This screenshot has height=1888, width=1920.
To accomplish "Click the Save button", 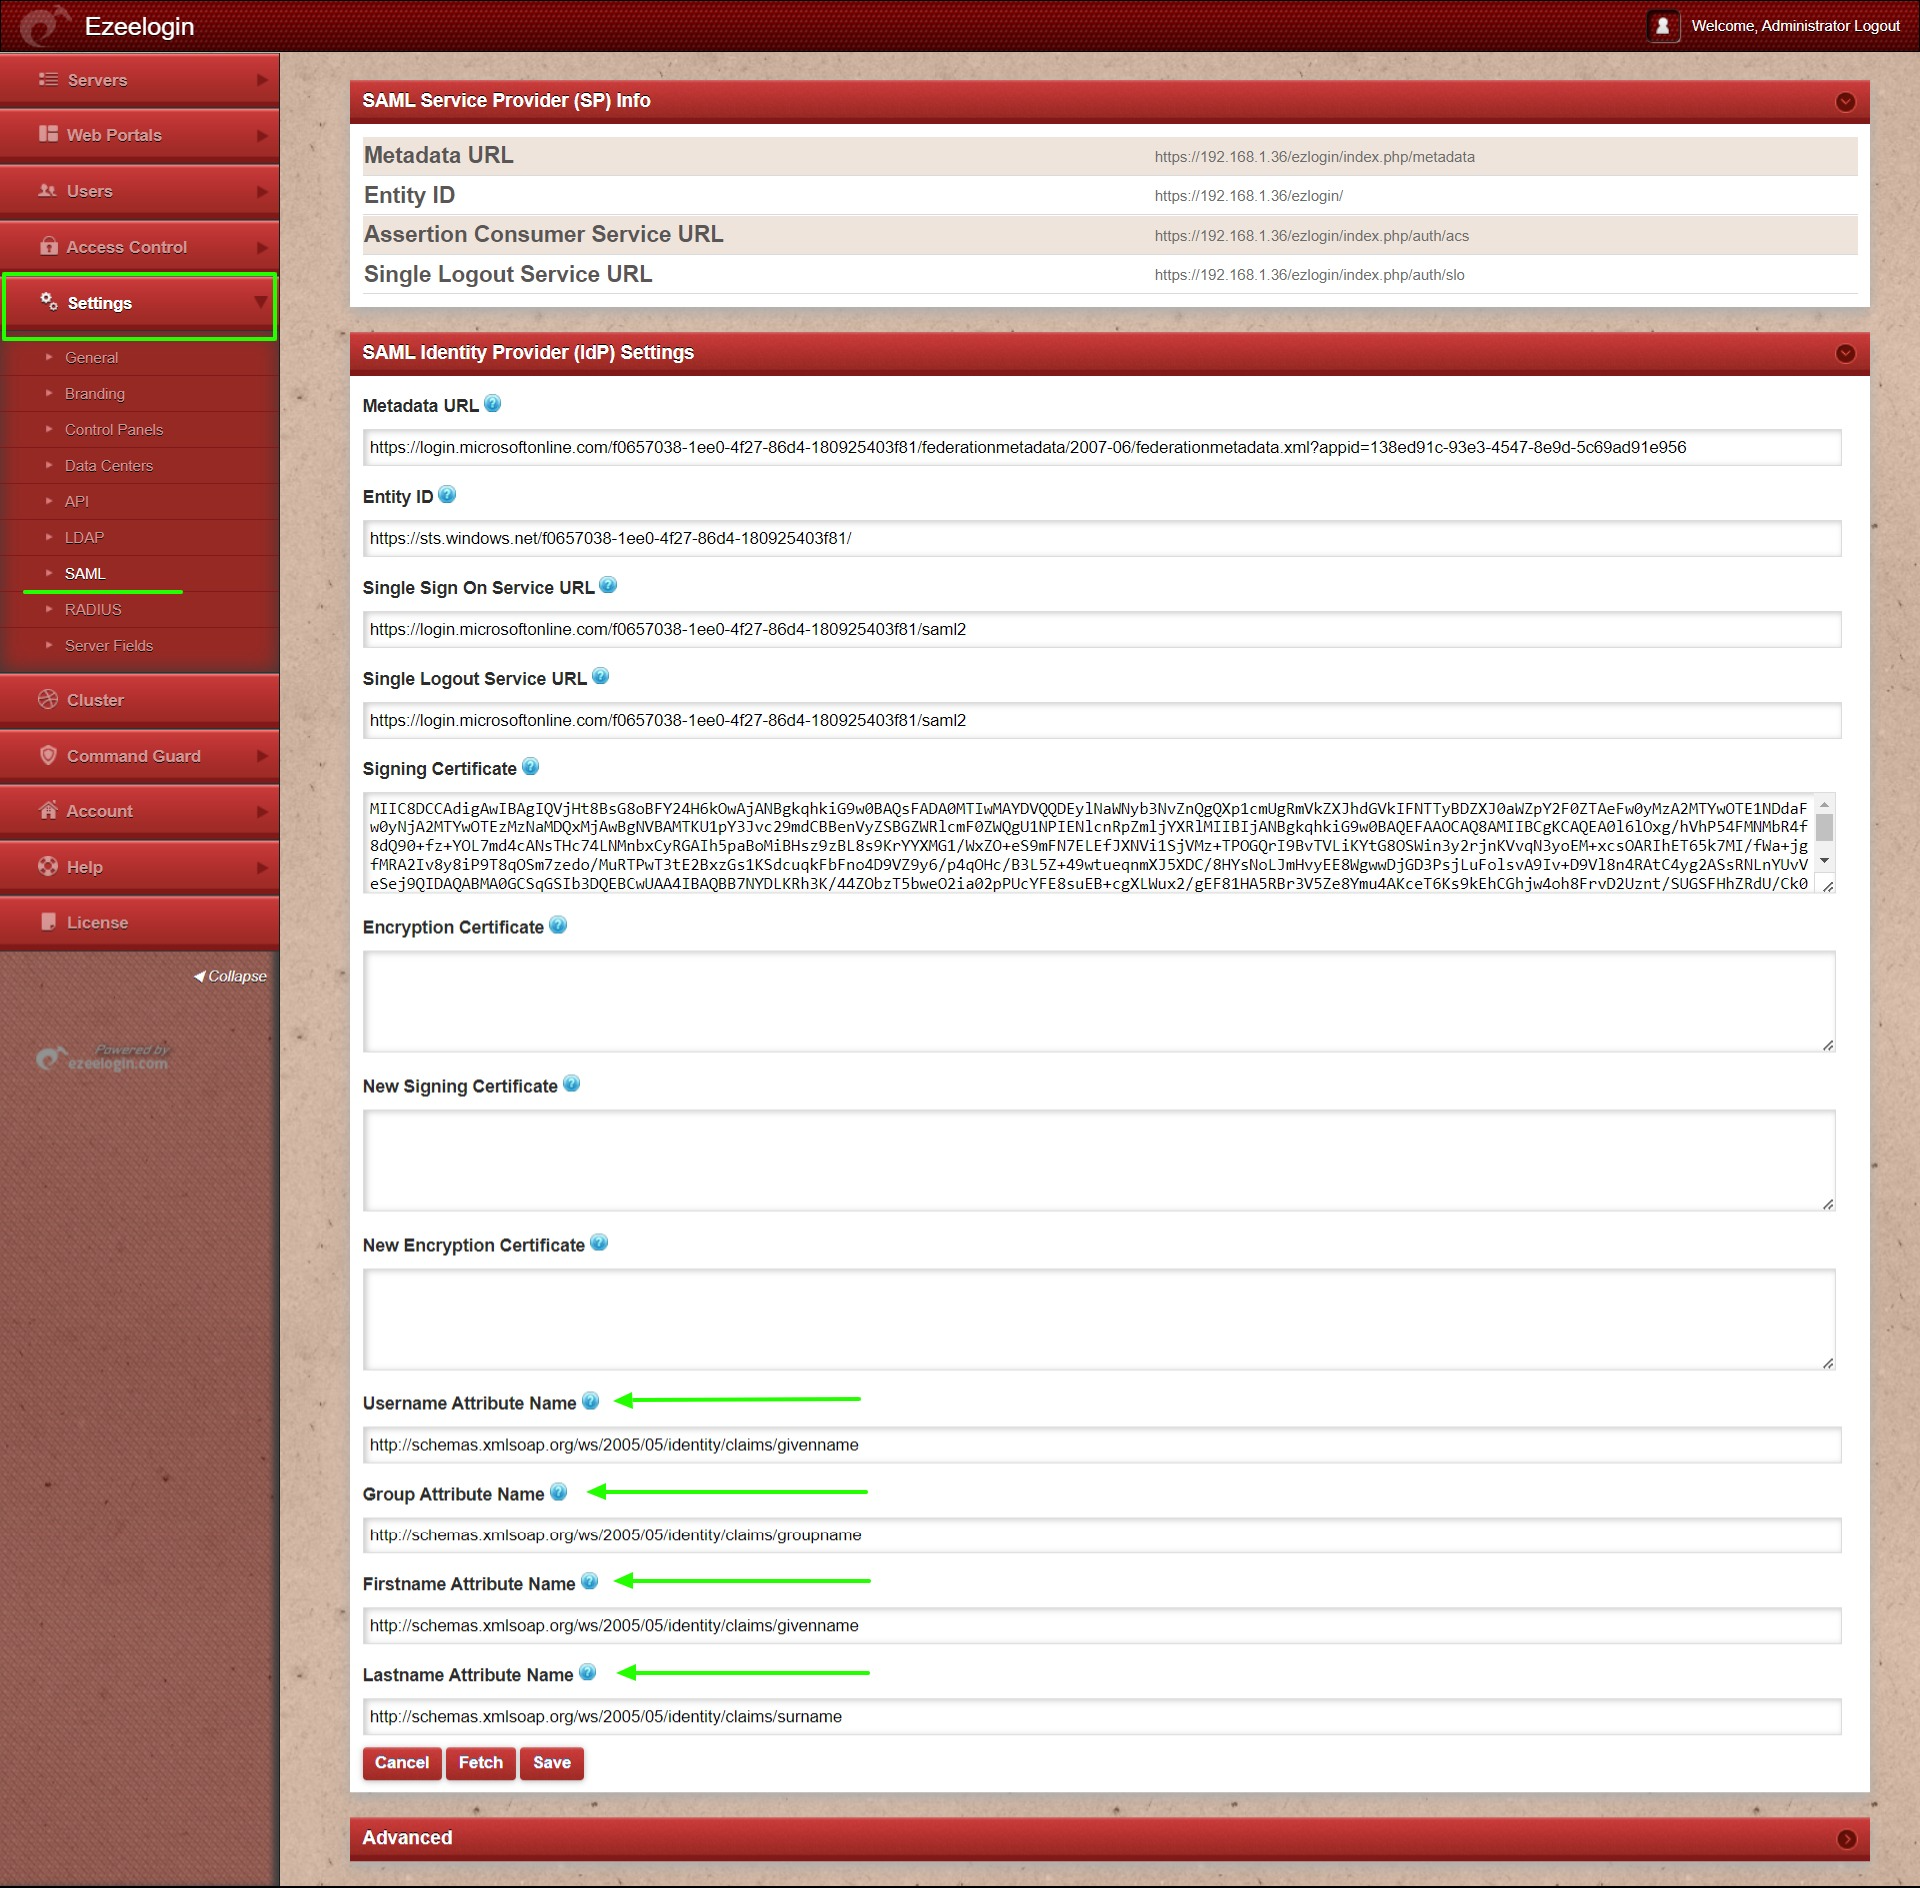I will coord(551,1763).
